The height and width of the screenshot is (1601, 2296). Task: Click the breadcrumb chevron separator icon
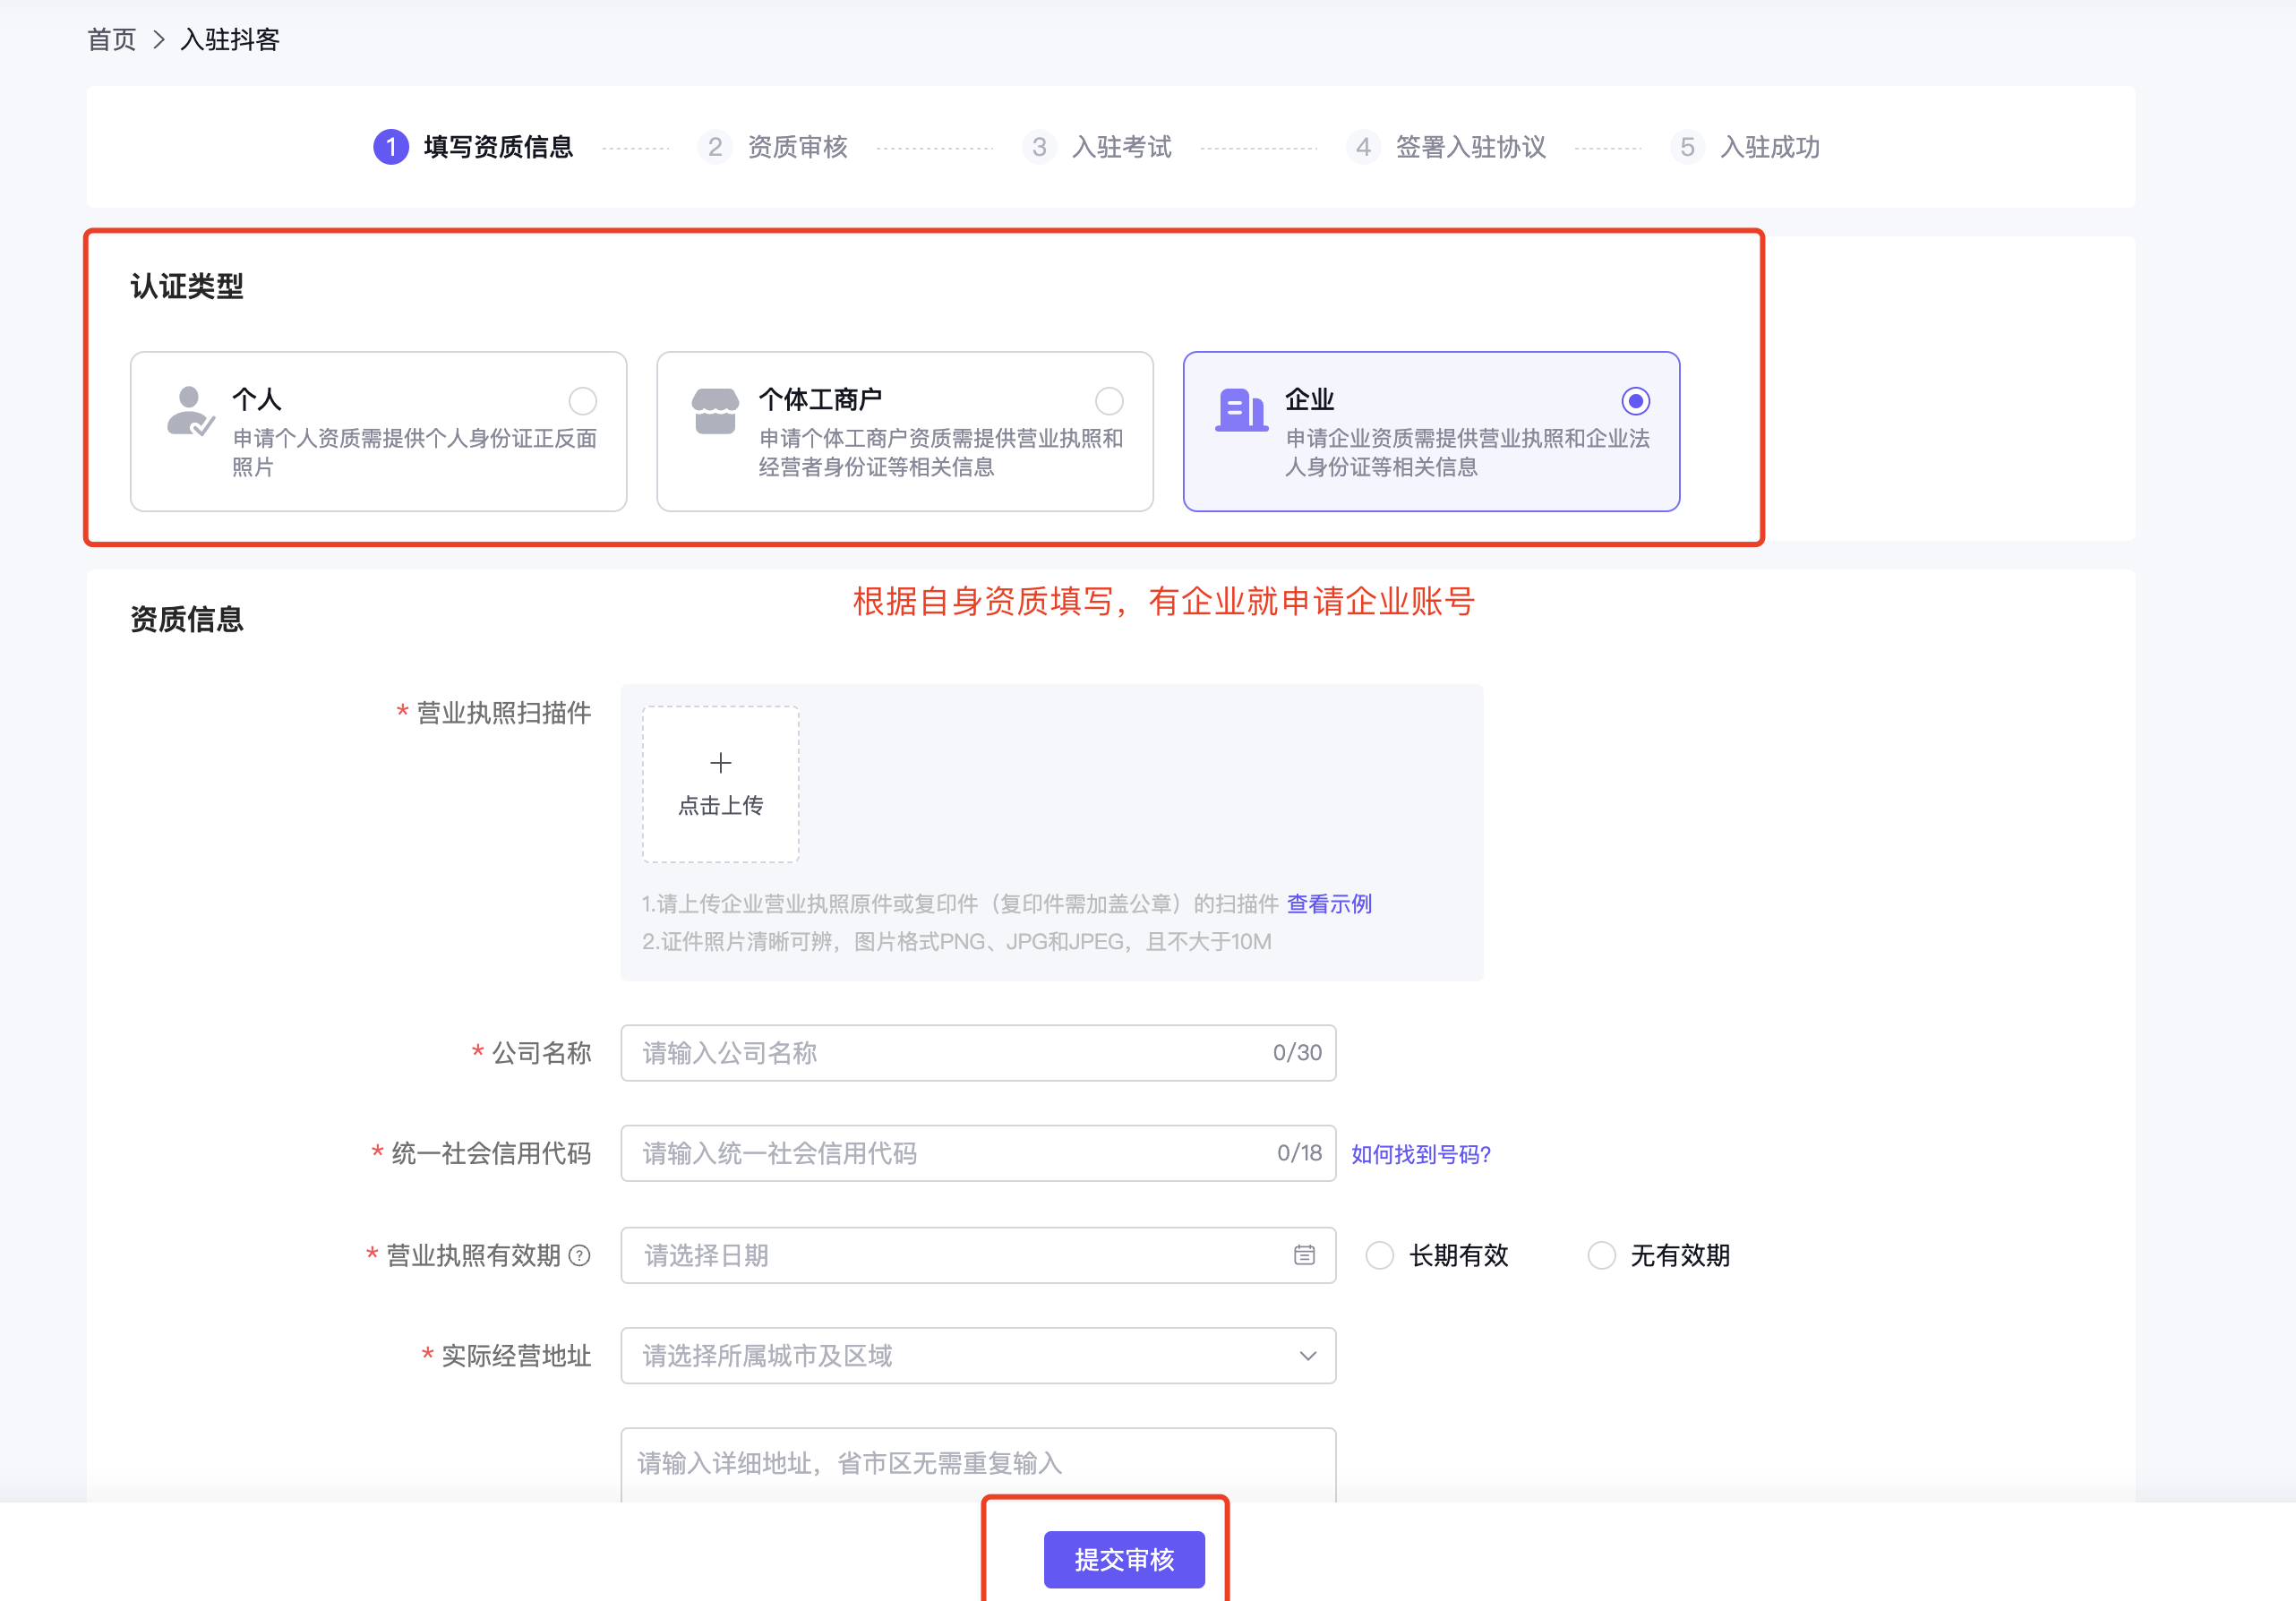tap(158, 40)
